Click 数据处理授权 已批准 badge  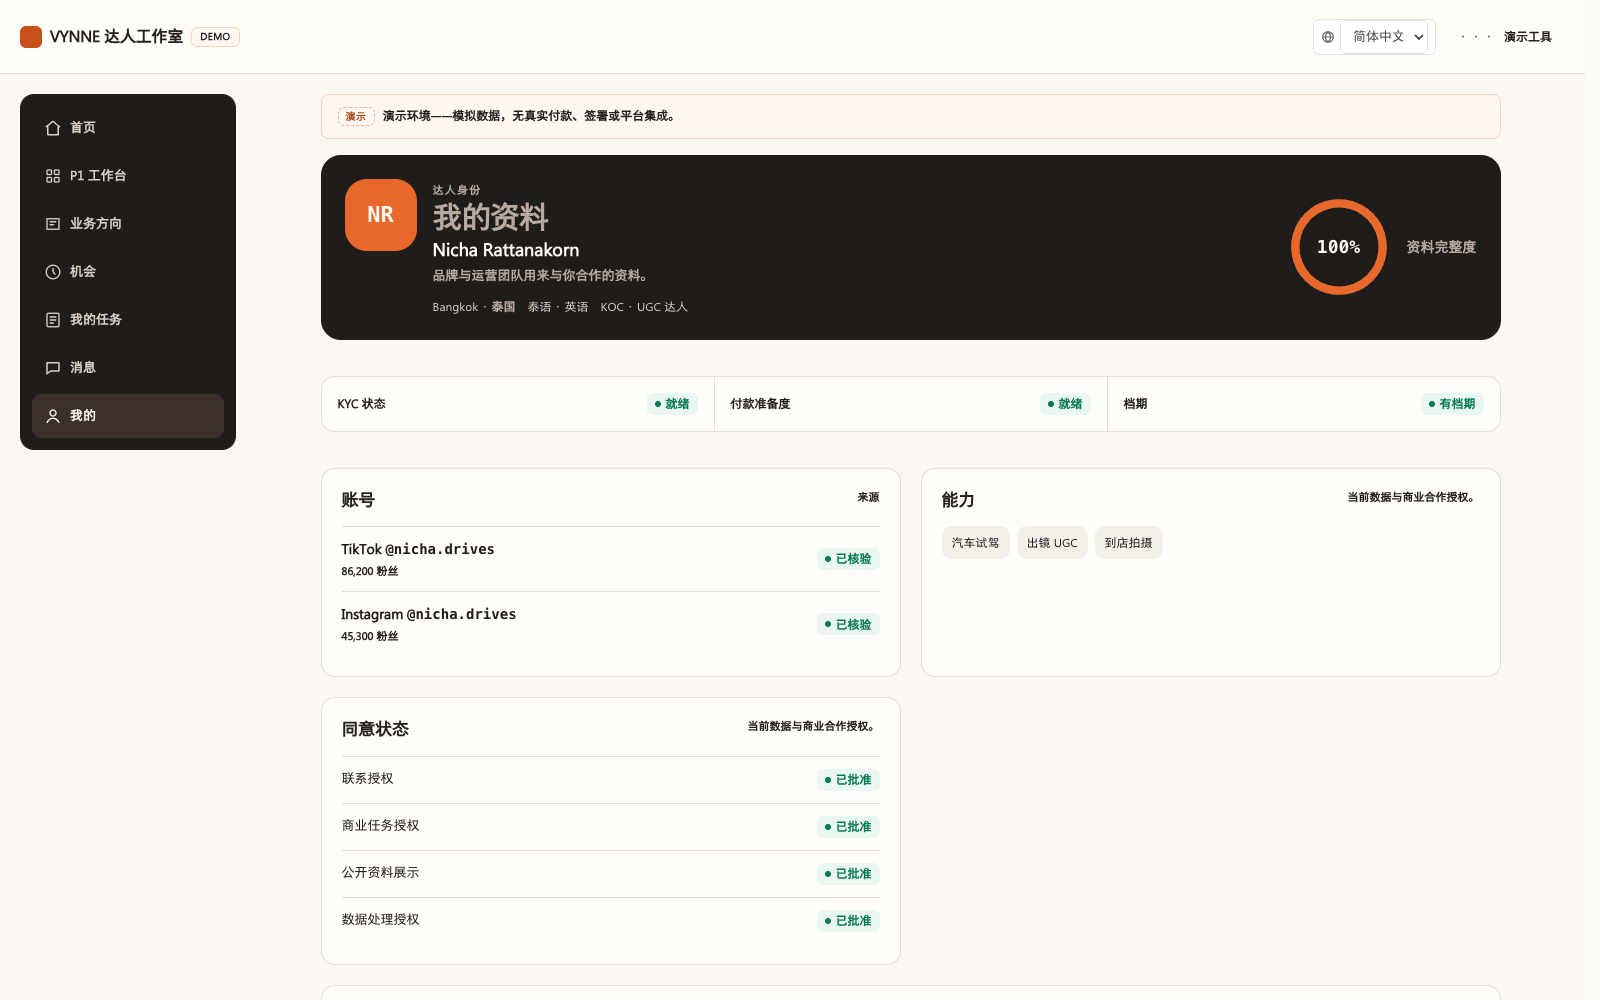[x=848, y=921]
